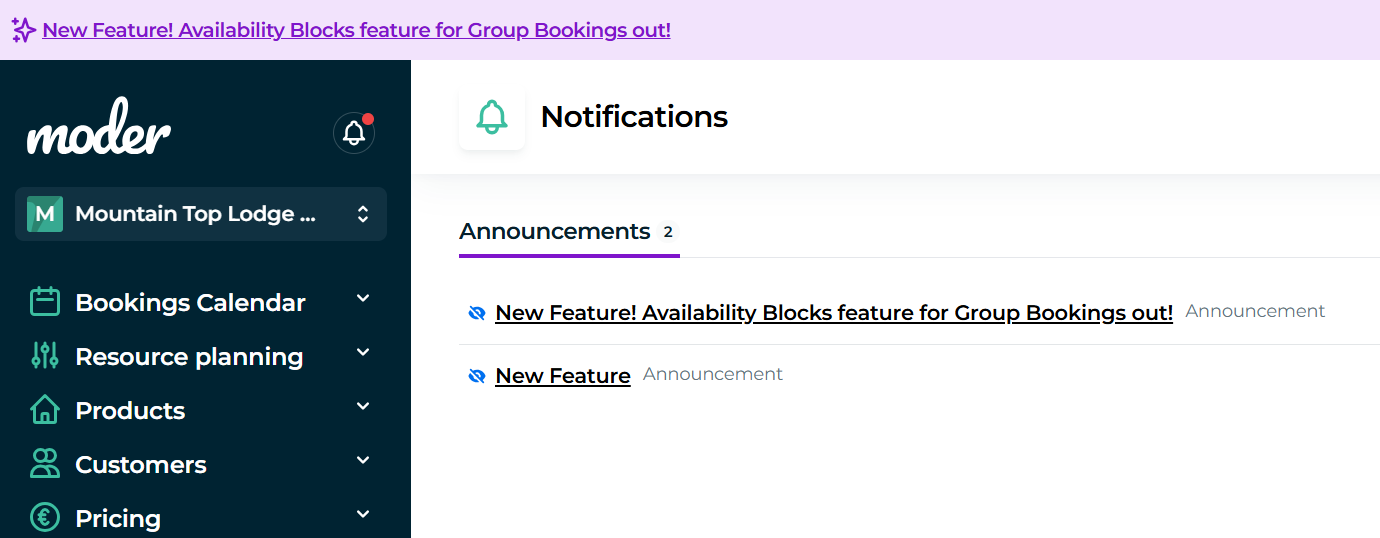Viewport: 1380px width, 538px height.
Task: Click the Pricing euro icon
Action: click(x=45, y=518)
